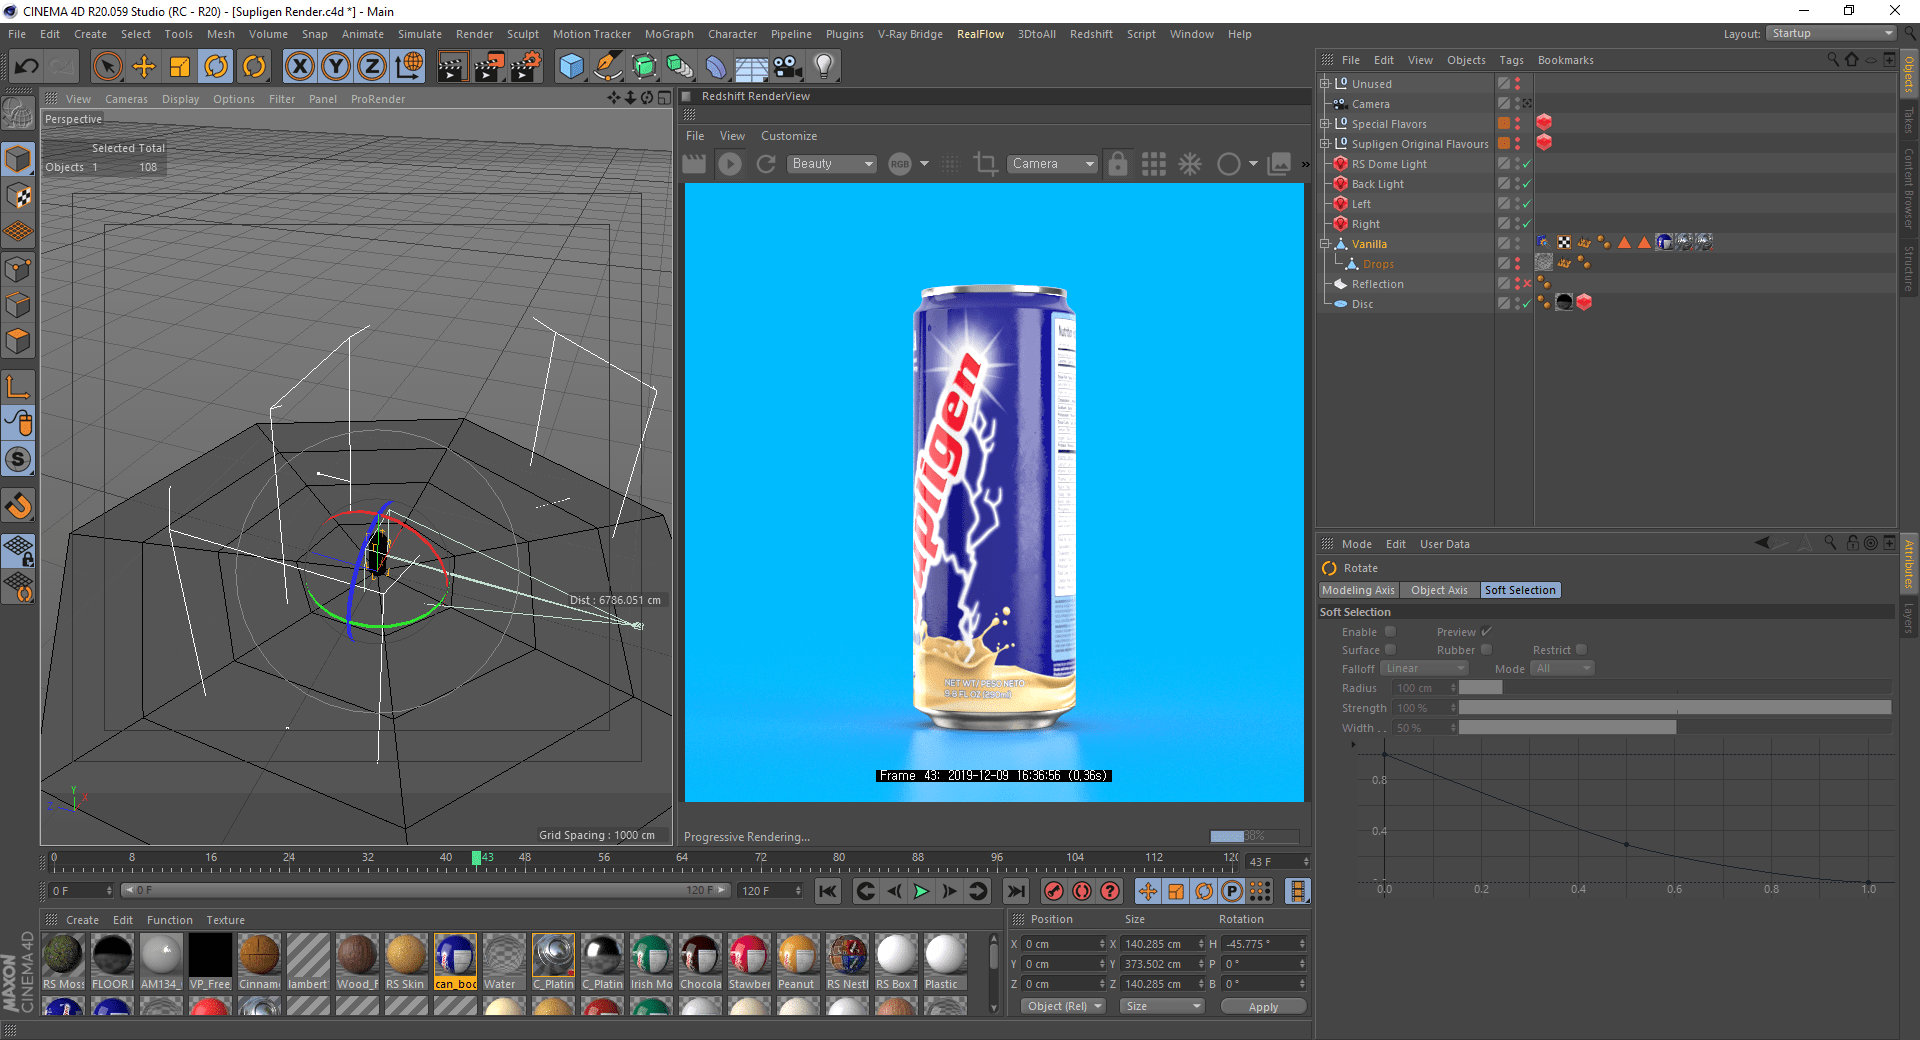The height and width of the screenshot is (1040, 1920).
Task: Click the crop region icon in RenderView
Action: point(985,164)
